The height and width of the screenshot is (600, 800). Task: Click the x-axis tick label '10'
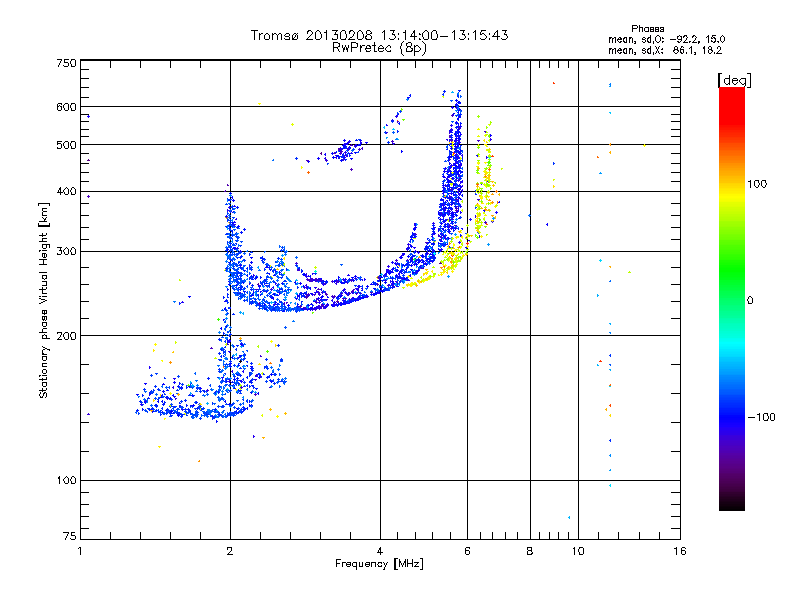click(x=578, y=551)
